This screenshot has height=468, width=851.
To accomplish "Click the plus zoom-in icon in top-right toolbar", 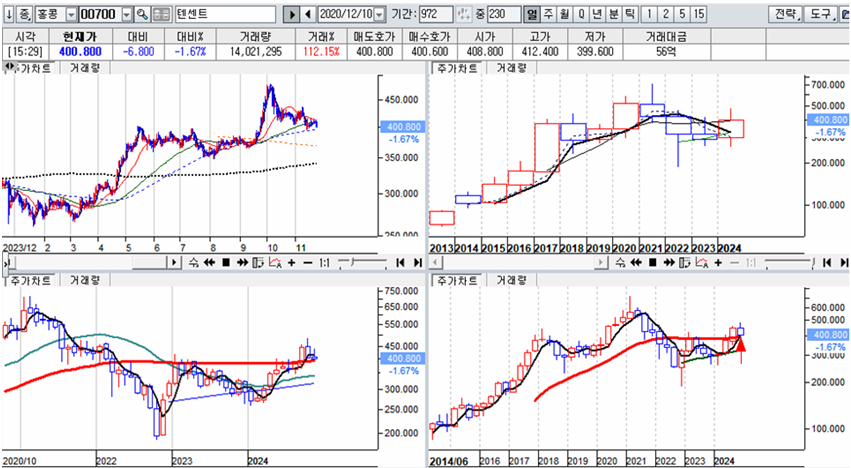I will point(718,263).
